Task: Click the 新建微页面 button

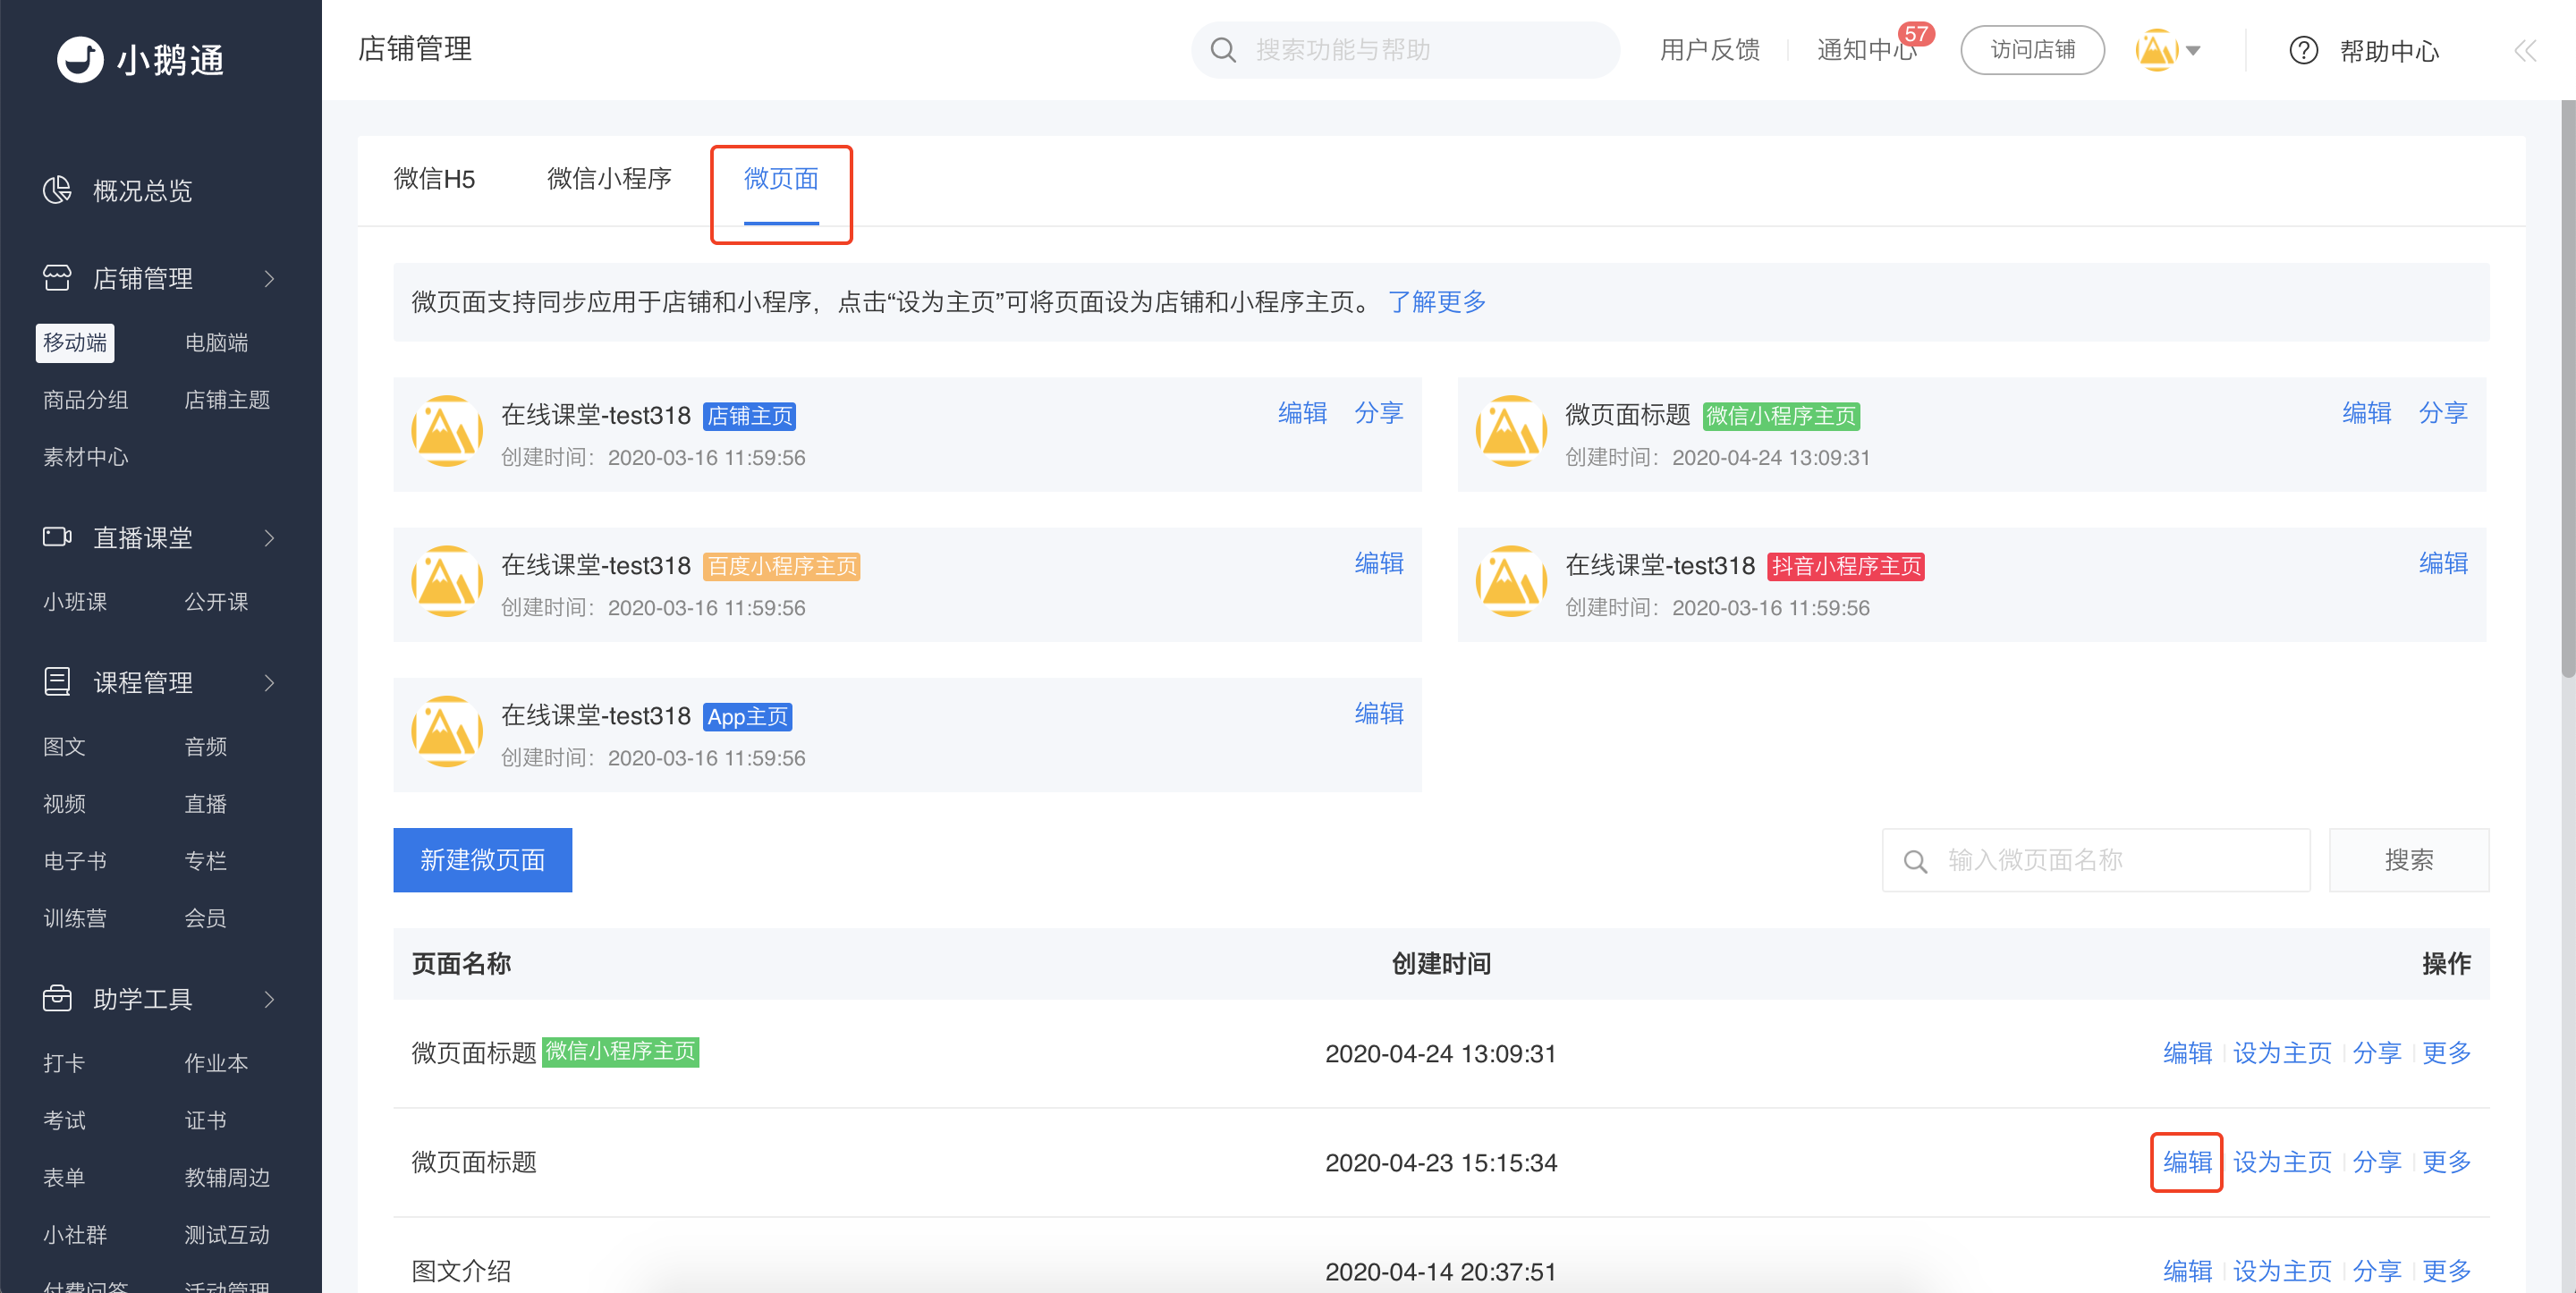Action: tap(482, 860)
